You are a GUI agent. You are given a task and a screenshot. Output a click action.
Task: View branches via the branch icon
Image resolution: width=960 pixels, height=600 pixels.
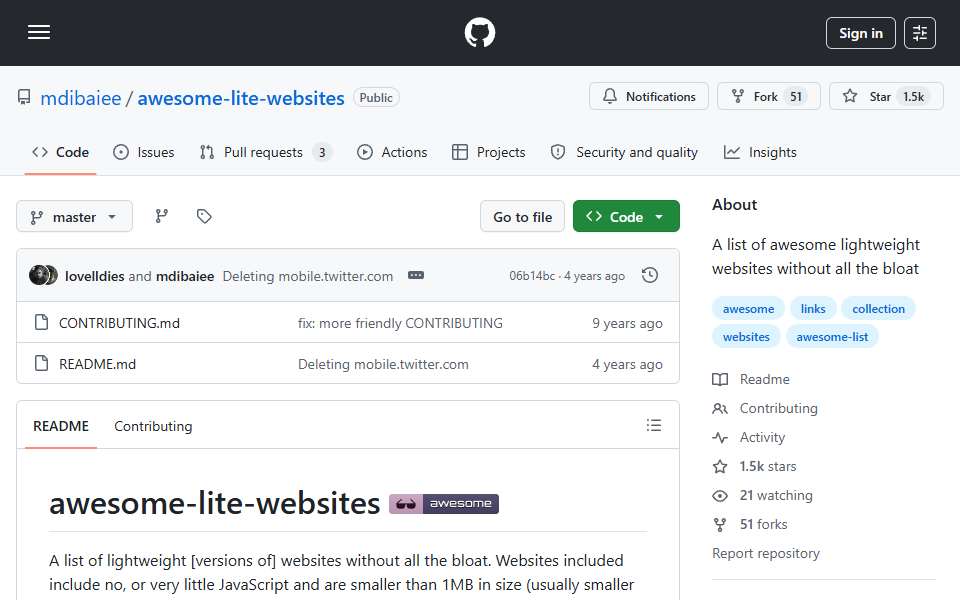[162, 216]
